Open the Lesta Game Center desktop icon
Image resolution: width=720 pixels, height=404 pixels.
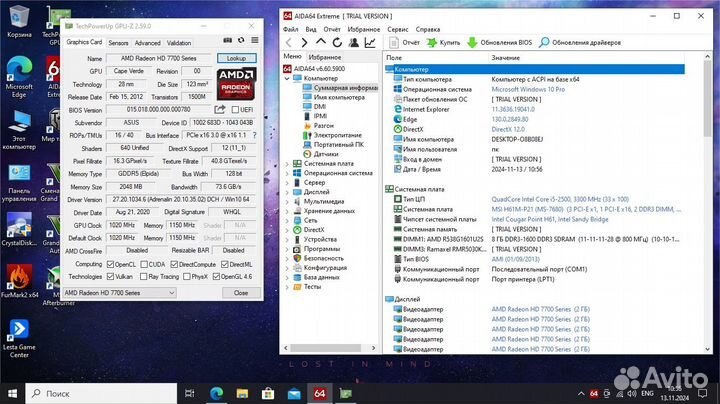(x=19, y=338)
